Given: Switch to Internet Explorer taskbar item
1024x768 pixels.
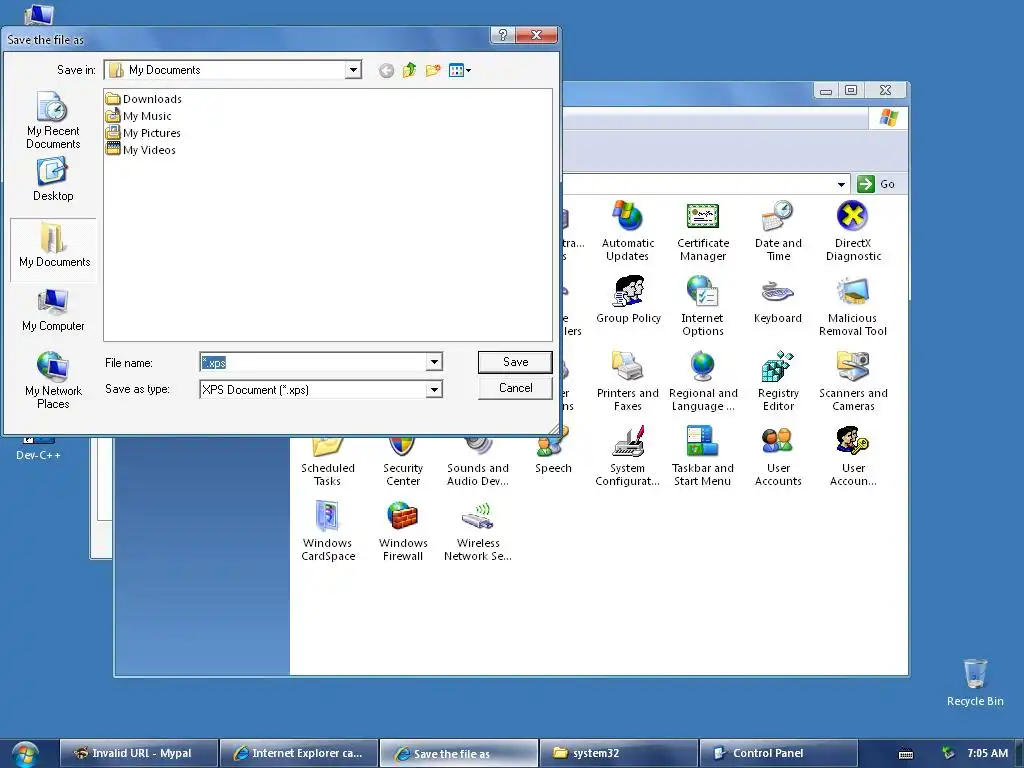Looking at the screenshot, I should pyautogui.click(x=299, y=753).
